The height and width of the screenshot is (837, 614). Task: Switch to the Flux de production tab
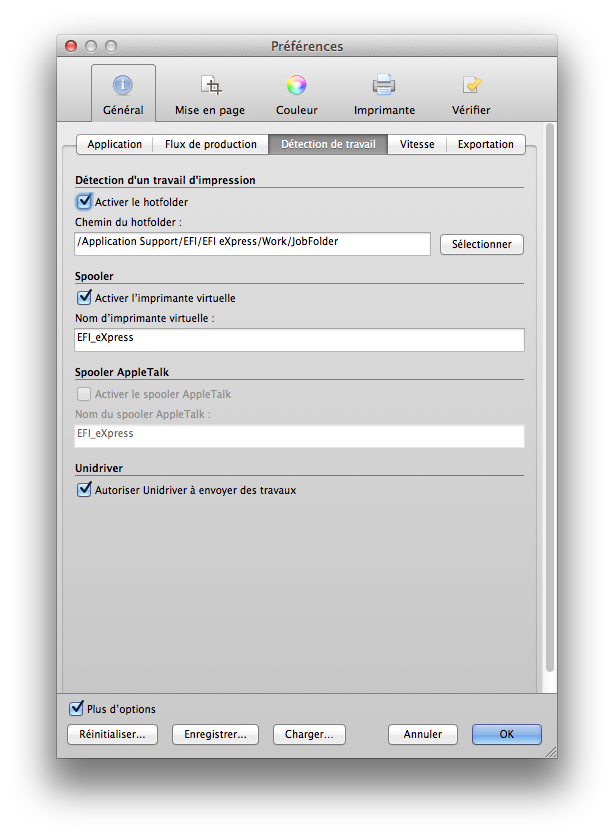[x=210, y=144]
